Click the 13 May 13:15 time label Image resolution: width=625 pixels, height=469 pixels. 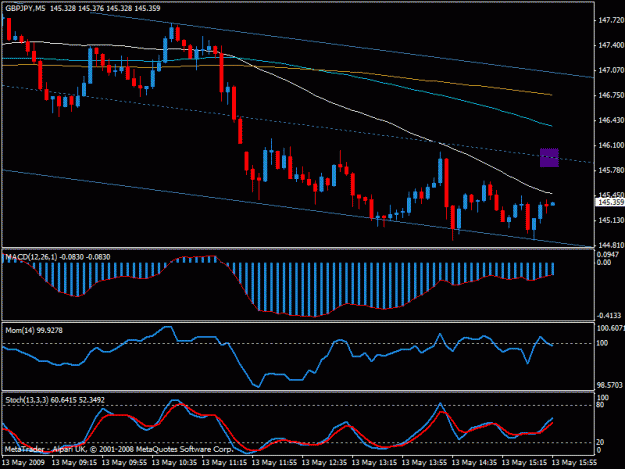374,463
